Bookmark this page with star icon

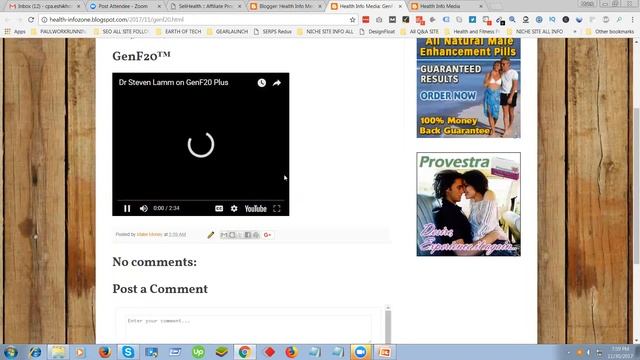[x=352, y=20]
